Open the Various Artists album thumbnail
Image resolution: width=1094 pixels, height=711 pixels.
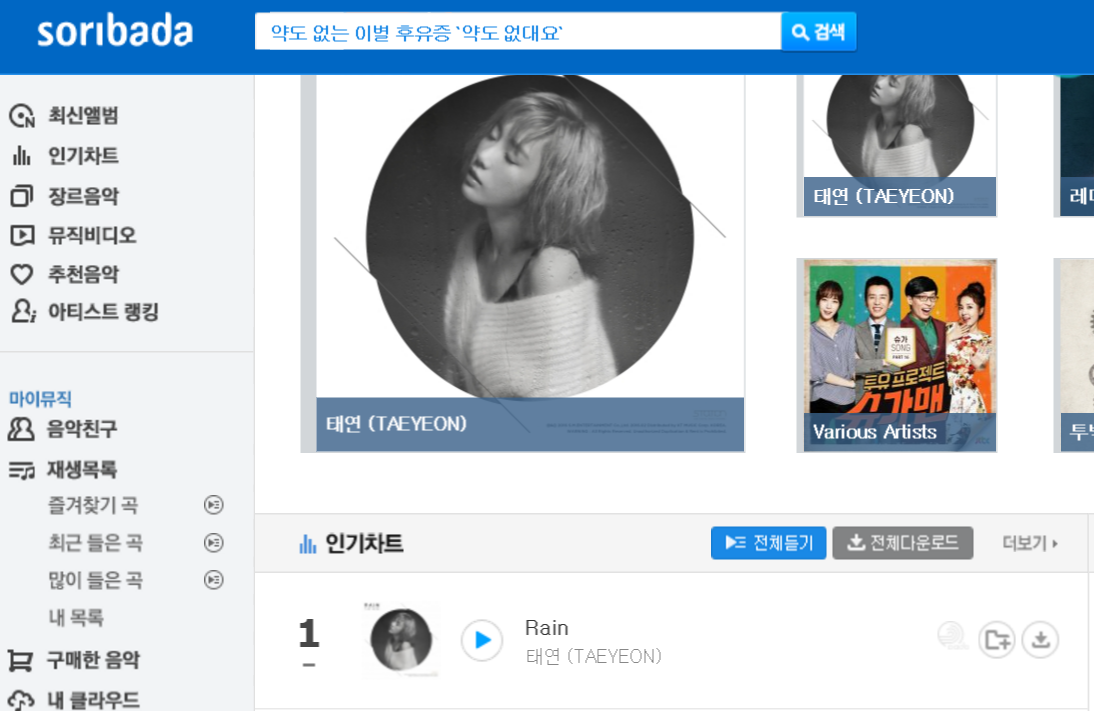pos(897,355)
